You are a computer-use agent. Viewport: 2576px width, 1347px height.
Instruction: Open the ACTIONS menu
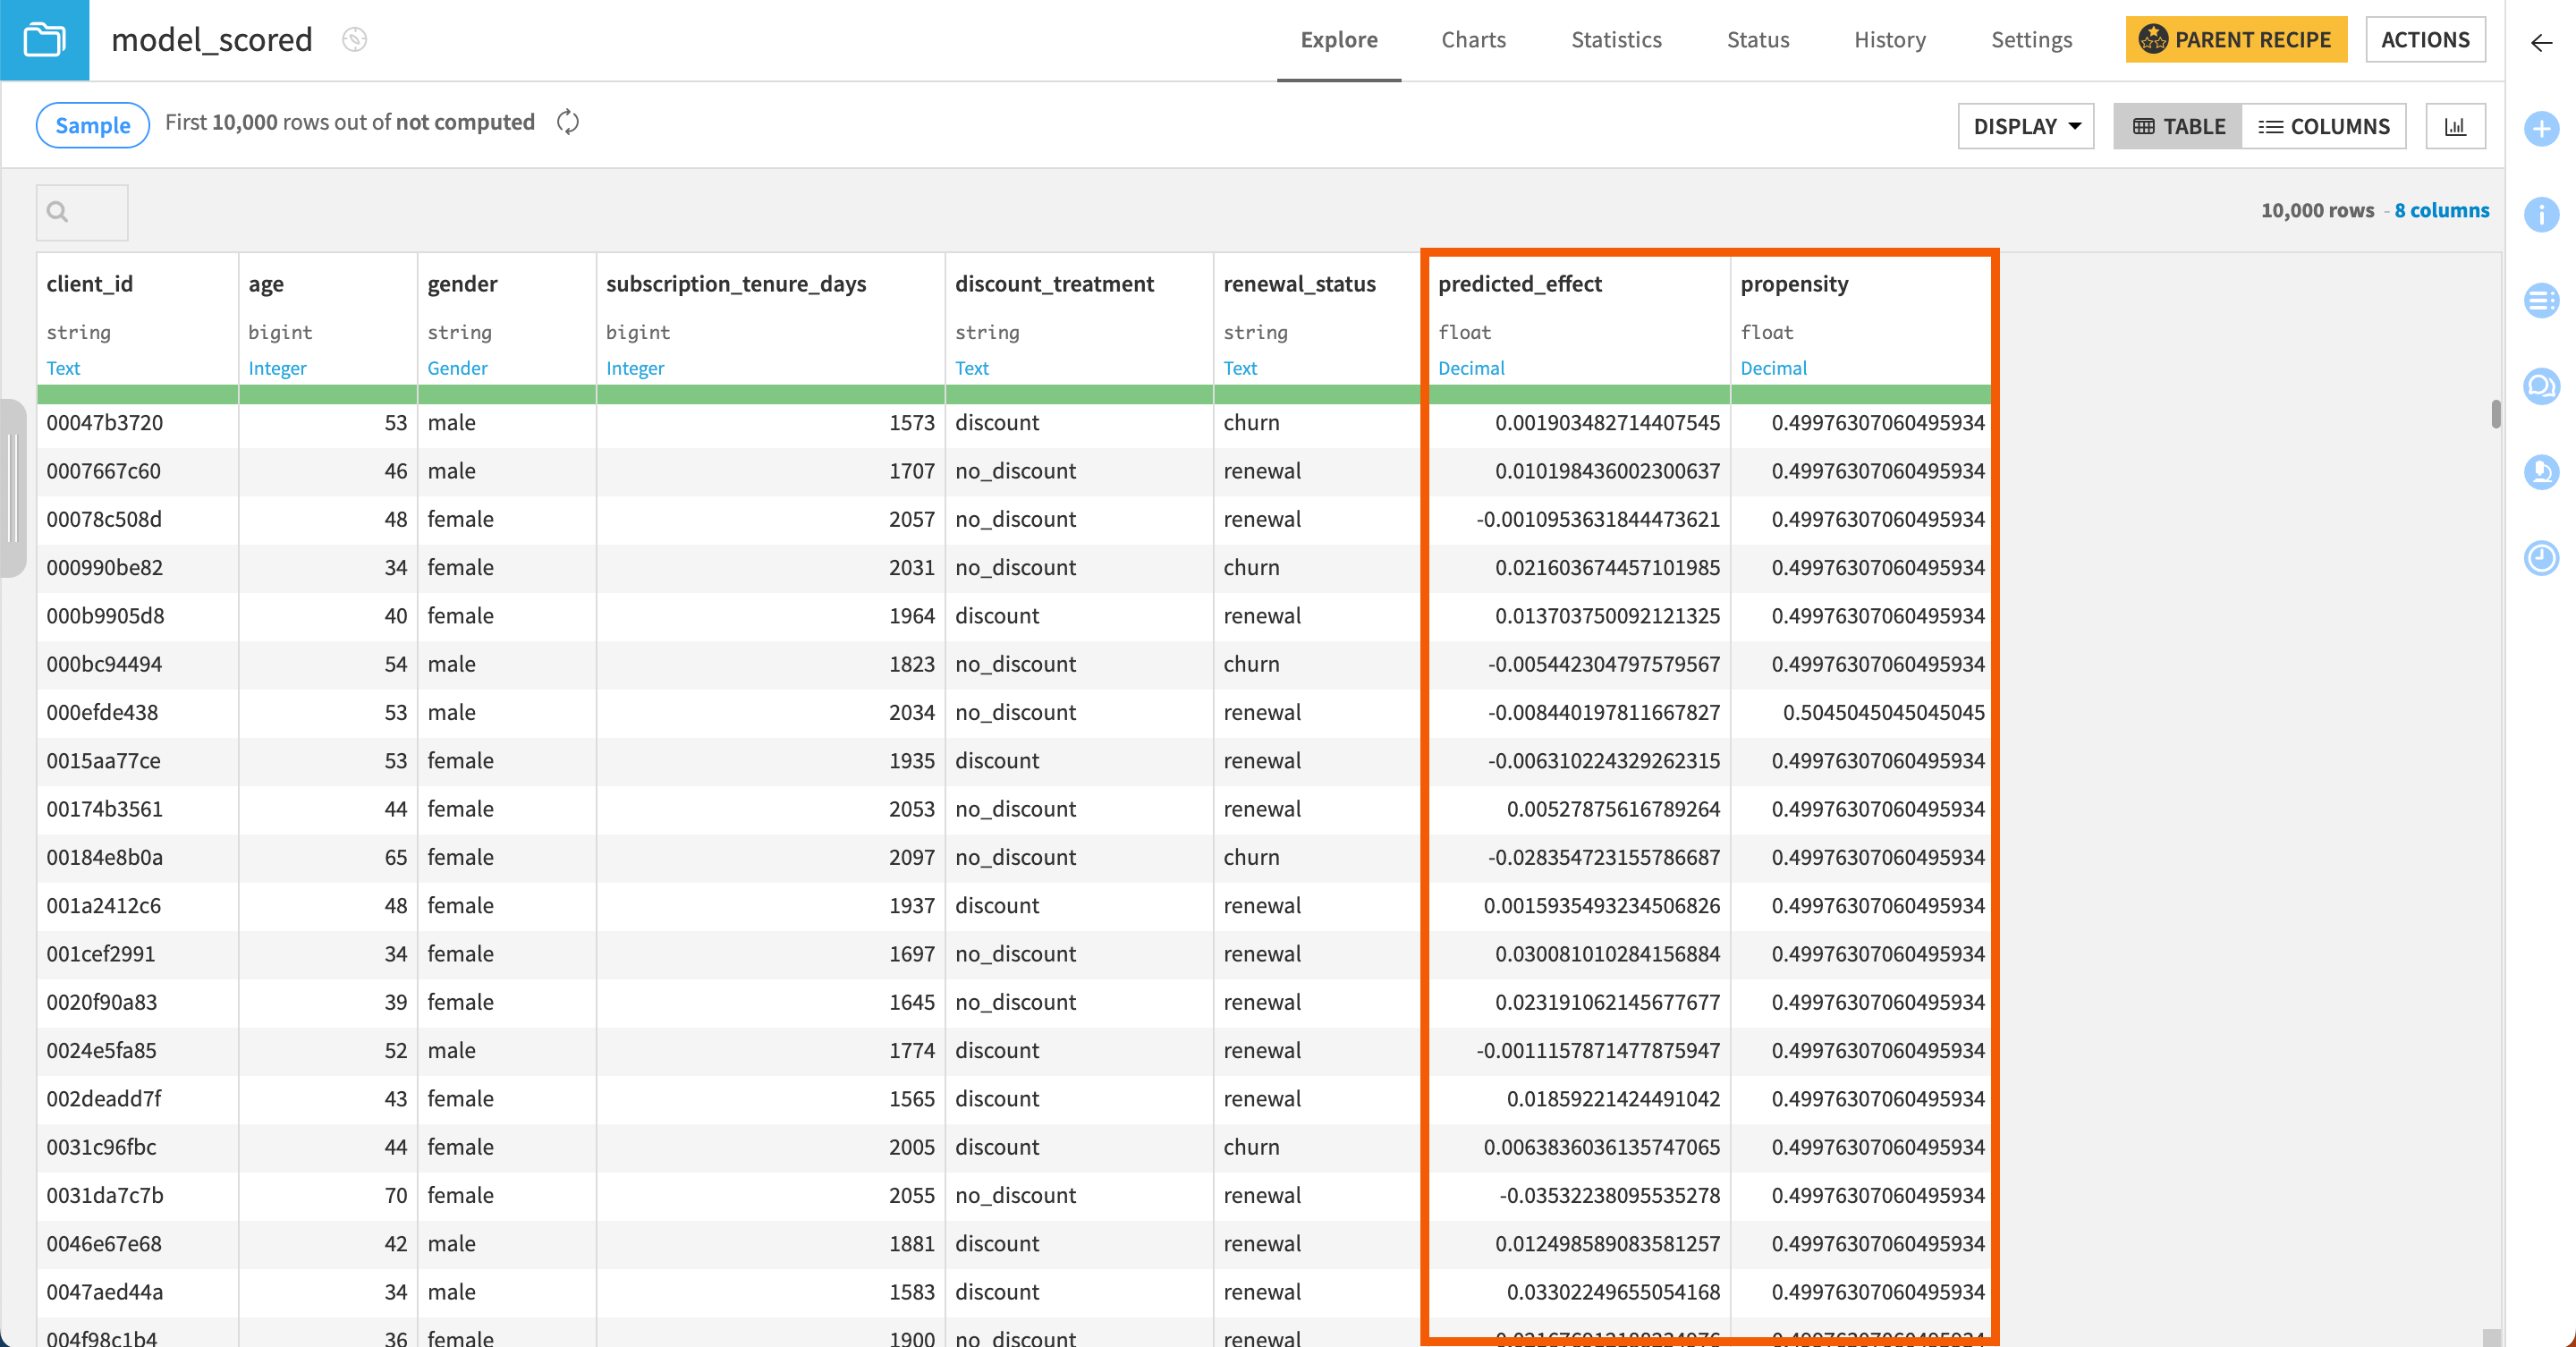coord(2425,39)
